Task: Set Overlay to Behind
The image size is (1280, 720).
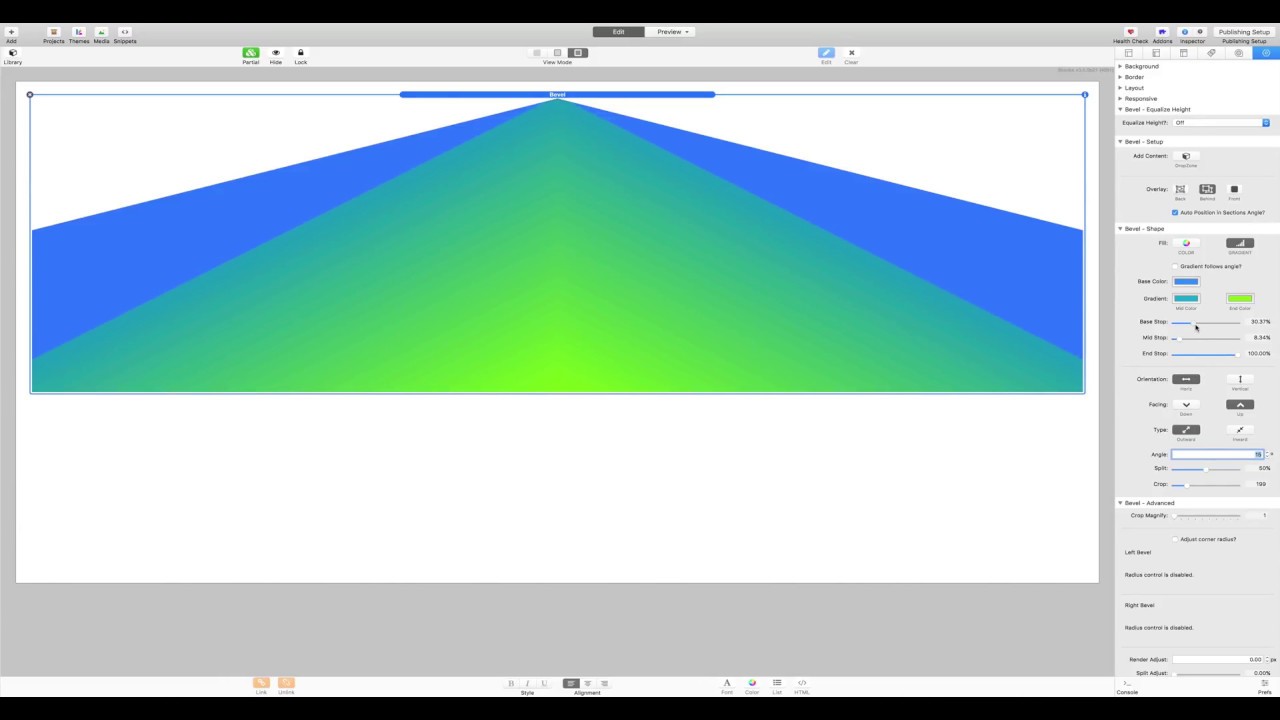Action: click(1207, 189)
